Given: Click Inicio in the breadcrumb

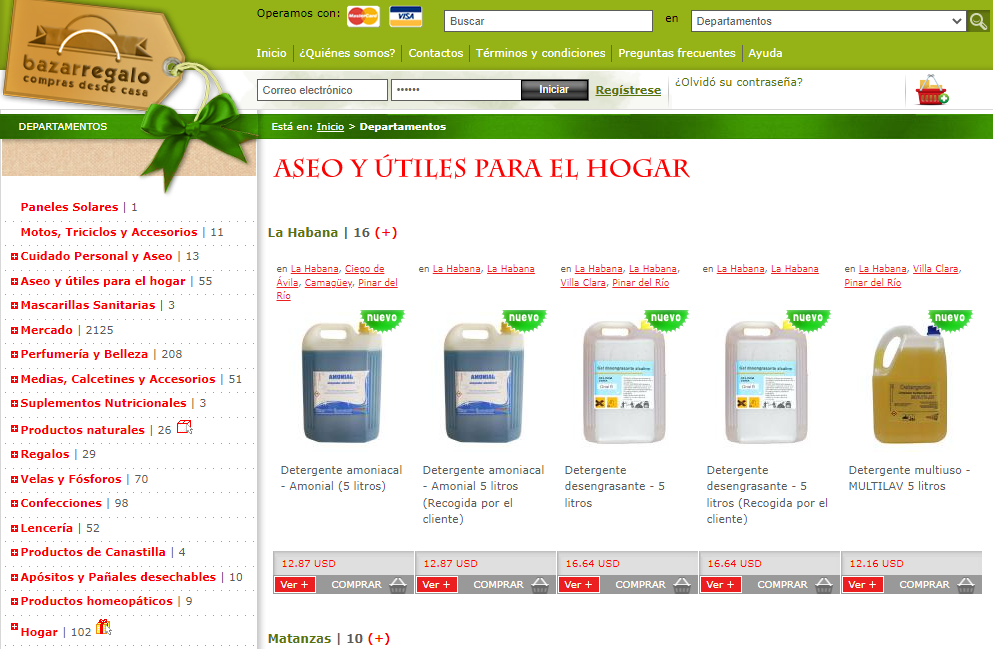Looking at the screenshot, I should click(330, 127).
